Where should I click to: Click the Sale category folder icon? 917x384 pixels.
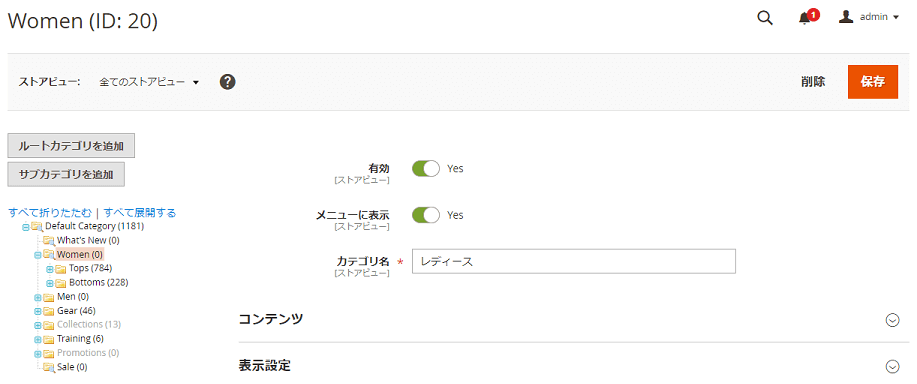pos(49,367)
